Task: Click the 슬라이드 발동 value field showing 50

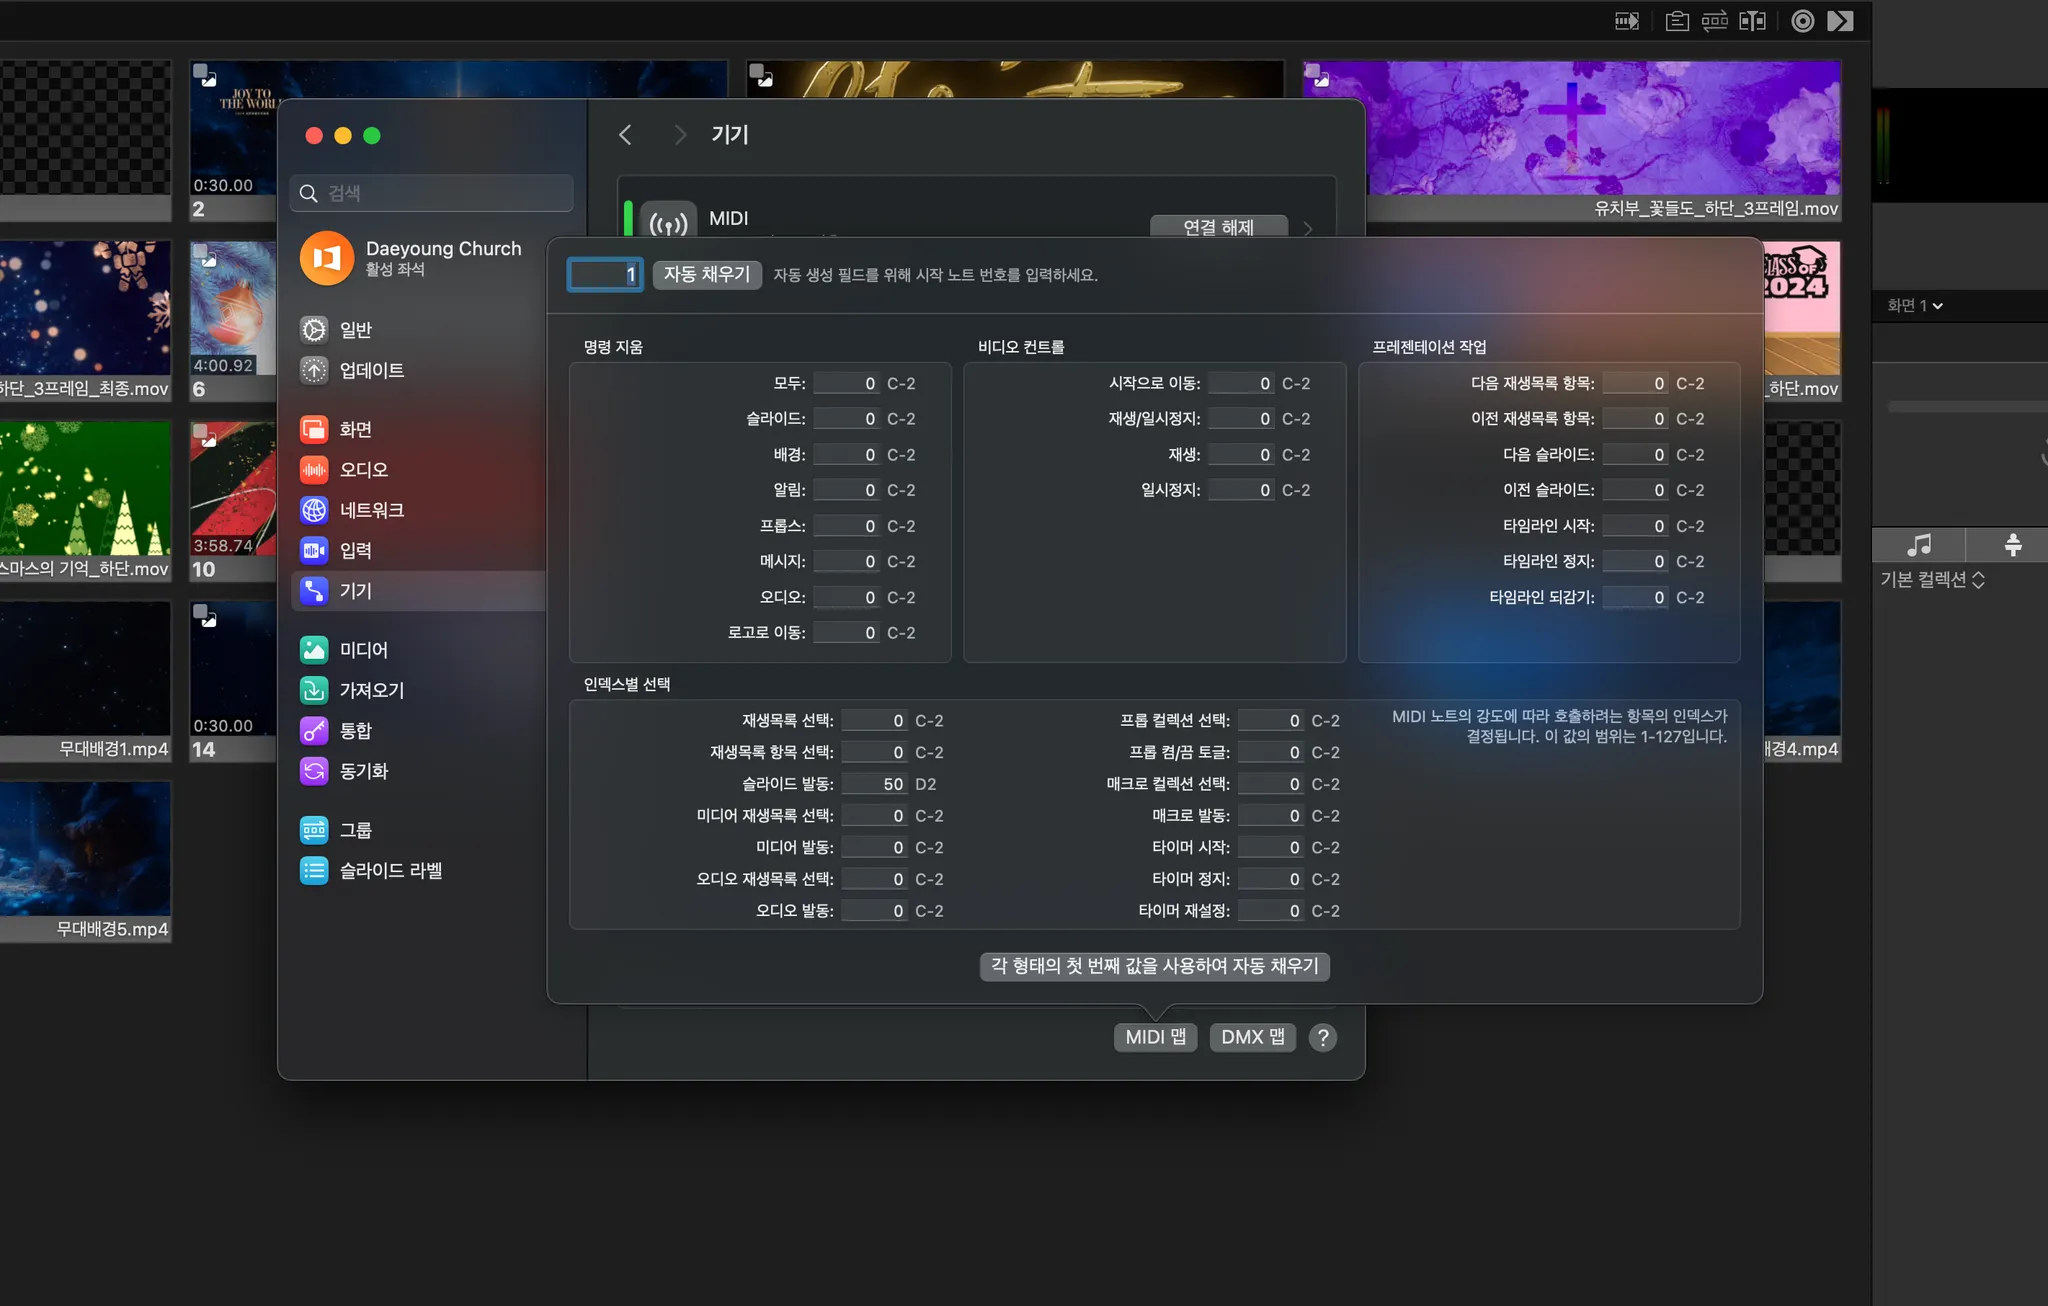Action: tap(876, 784)
